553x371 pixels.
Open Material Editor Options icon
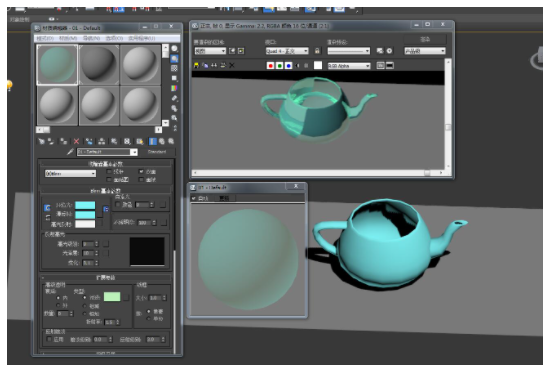coord(174,108)
